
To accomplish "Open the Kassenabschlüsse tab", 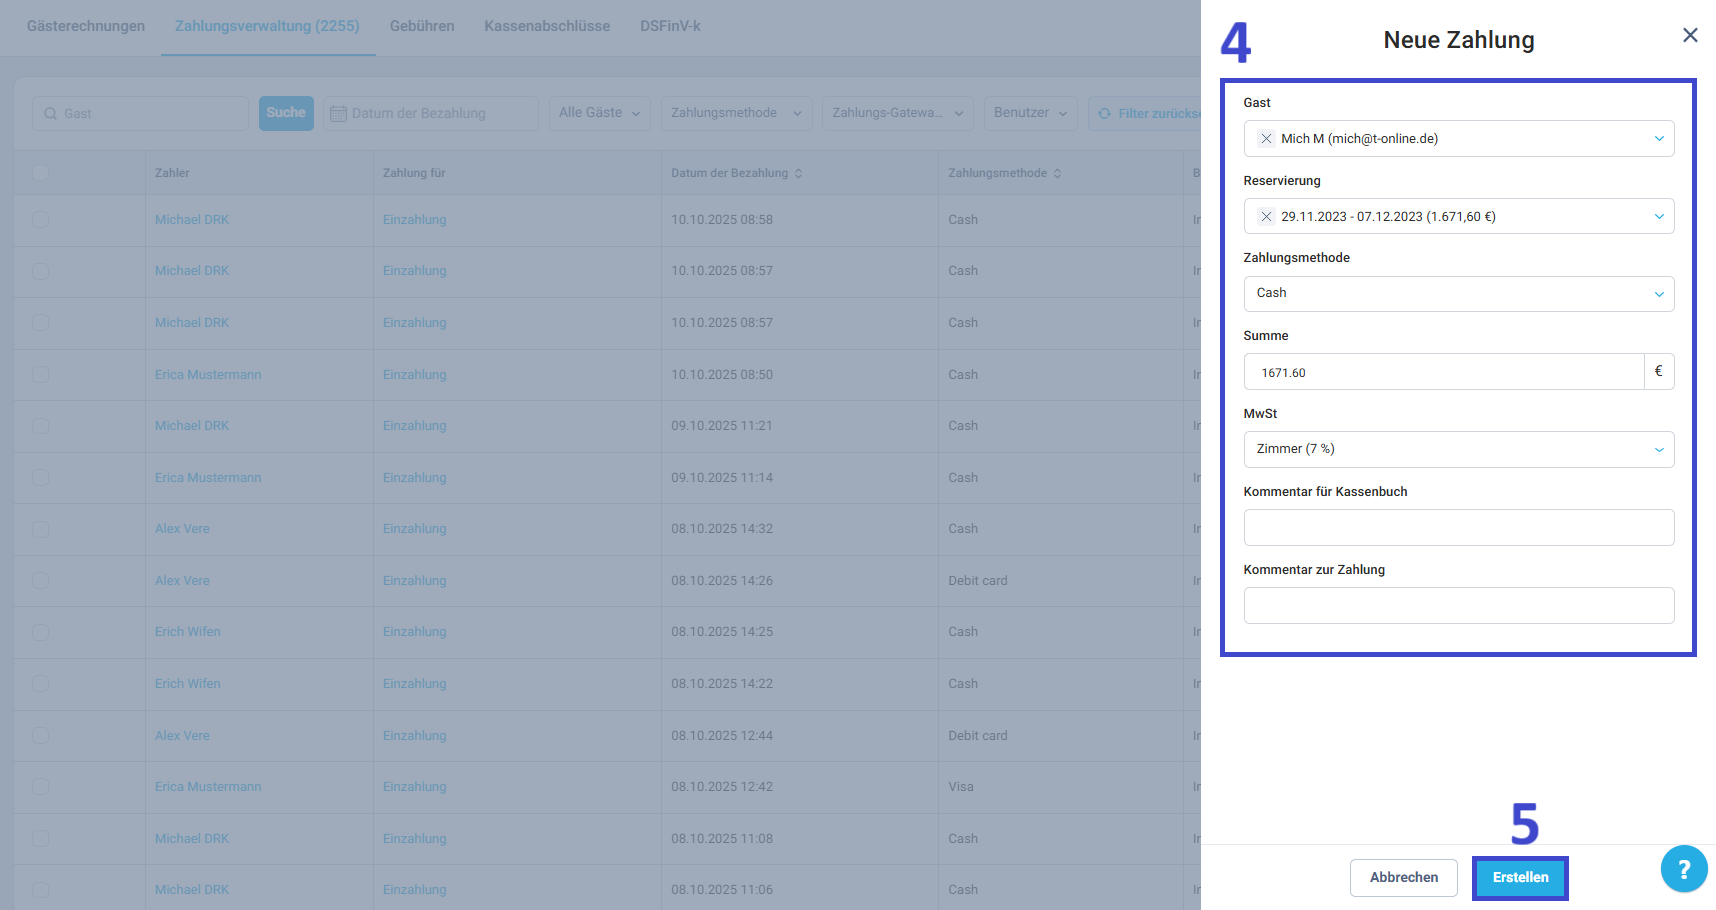I will pyautogui.click(x=547, y=26).
